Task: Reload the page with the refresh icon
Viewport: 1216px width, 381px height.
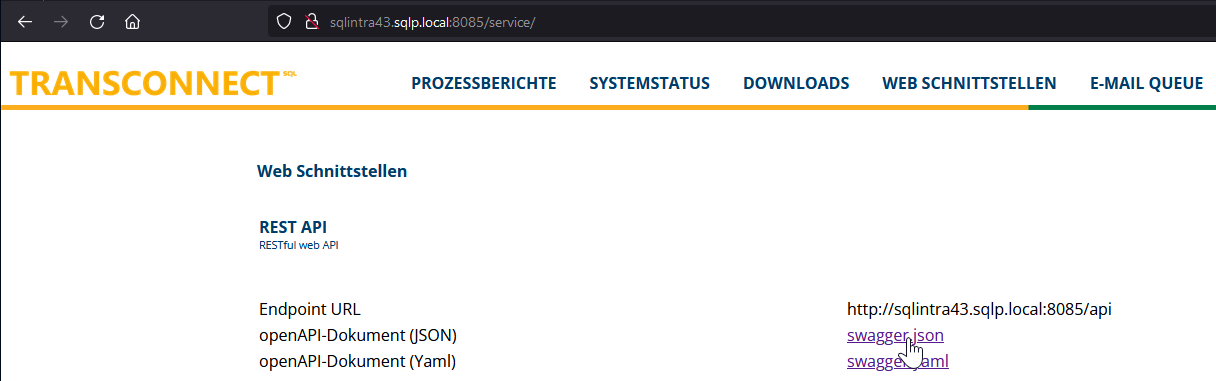Action: pos(97,21)
